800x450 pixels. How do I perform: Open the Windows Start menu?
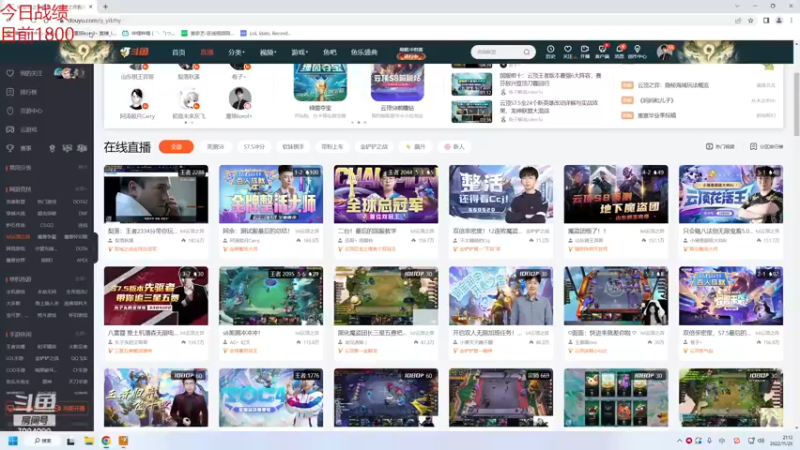(13, 441)
